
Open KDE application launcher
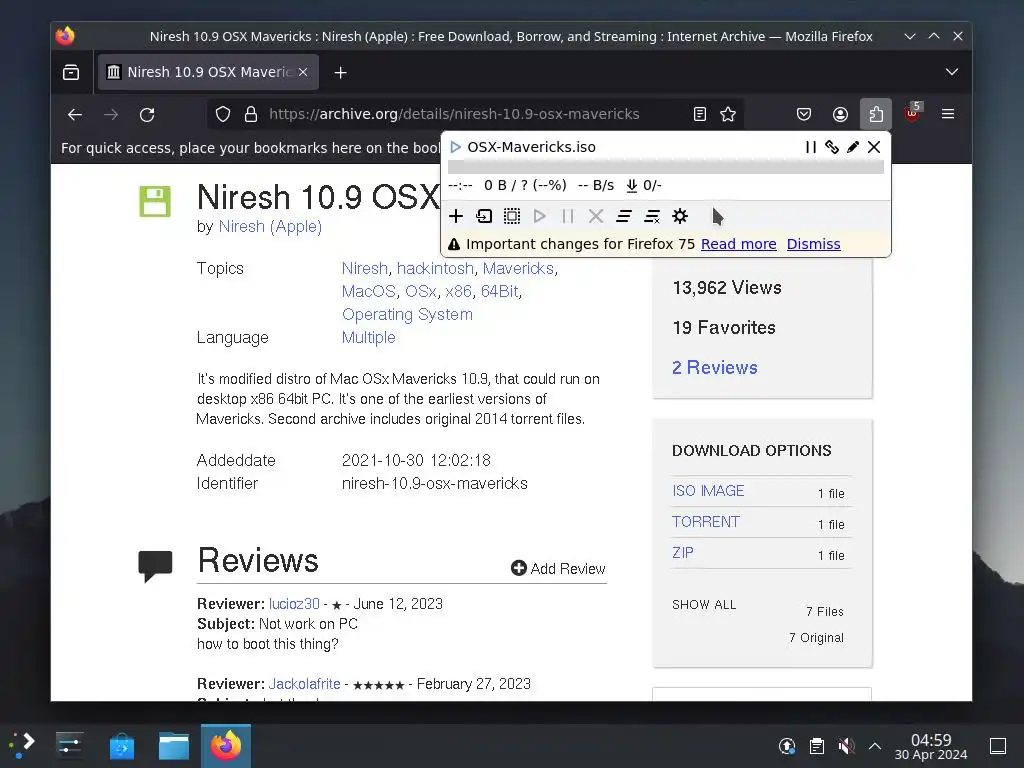click(x=22, y=745)
